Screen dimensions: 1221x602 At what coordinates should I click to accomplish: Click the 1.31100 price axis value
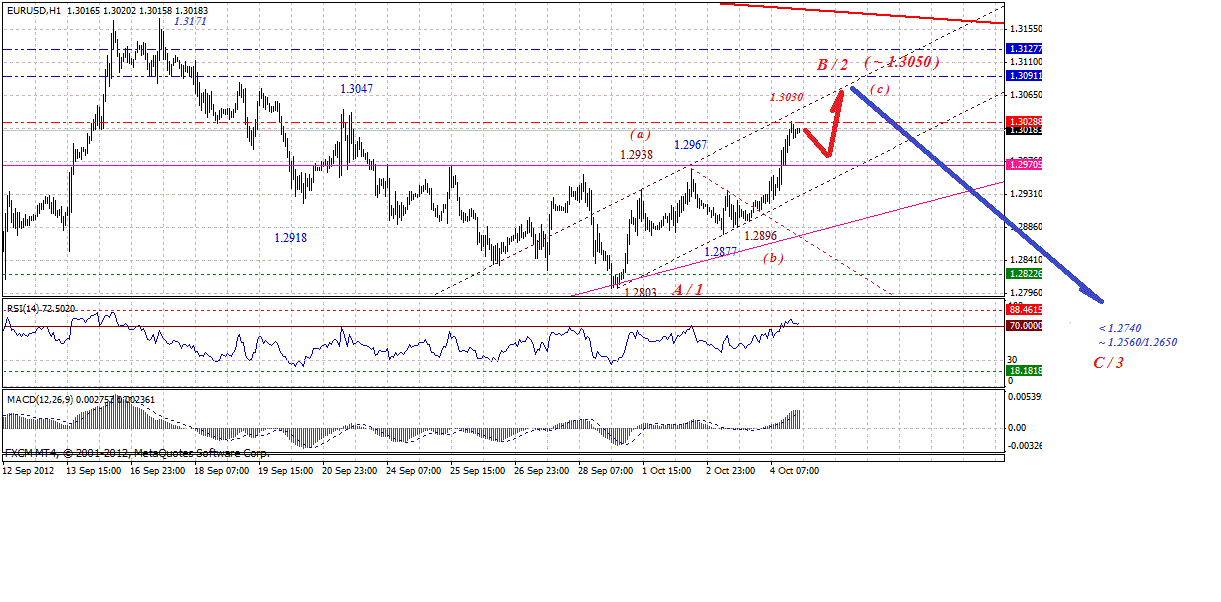point(1026,62)
